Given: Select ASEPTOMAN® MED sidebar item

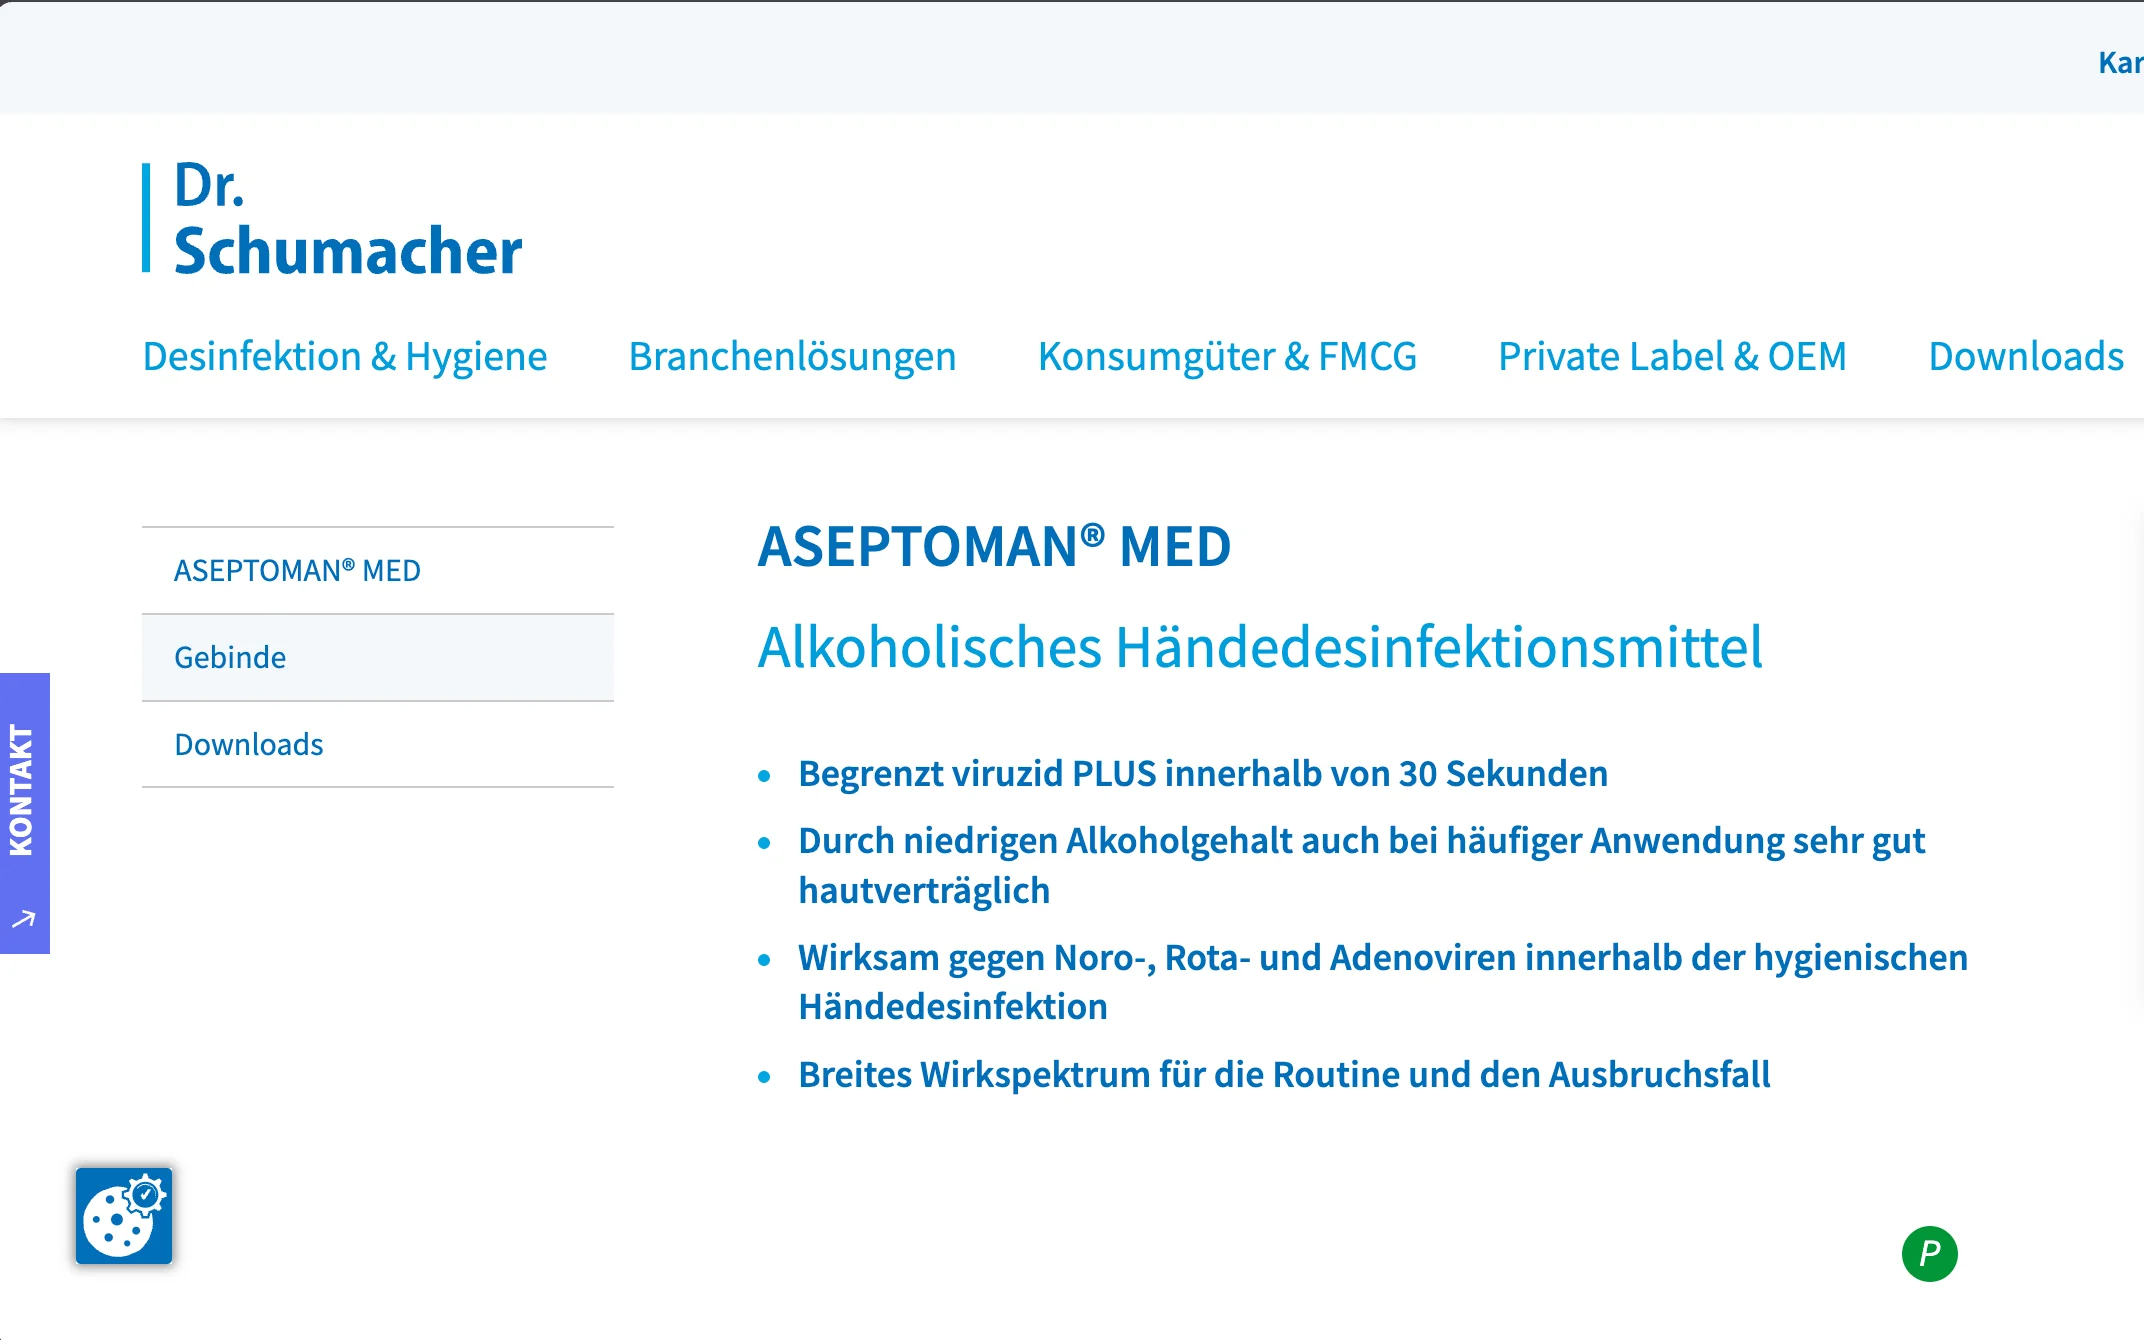Looking at the screenshot, I should click(x=378, y=570).
